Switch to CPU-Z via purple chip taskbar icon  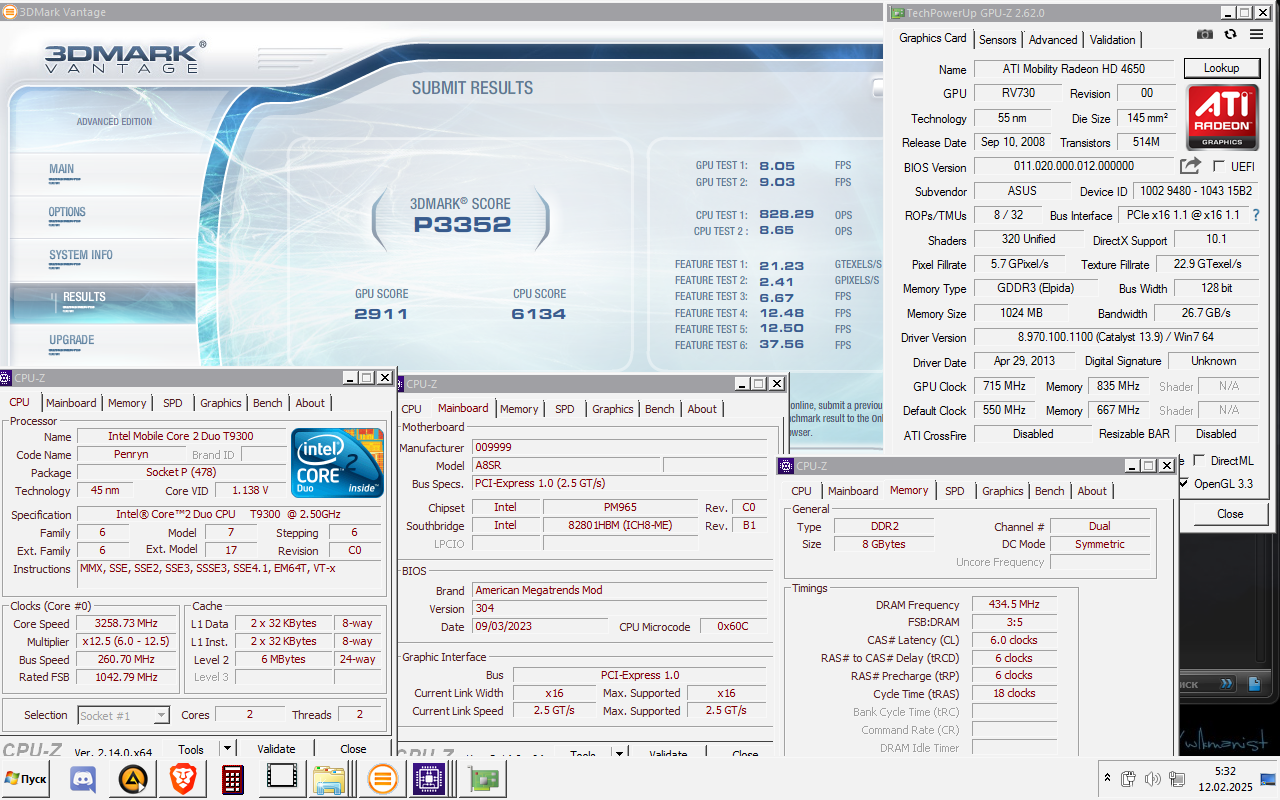click(429, 779)
